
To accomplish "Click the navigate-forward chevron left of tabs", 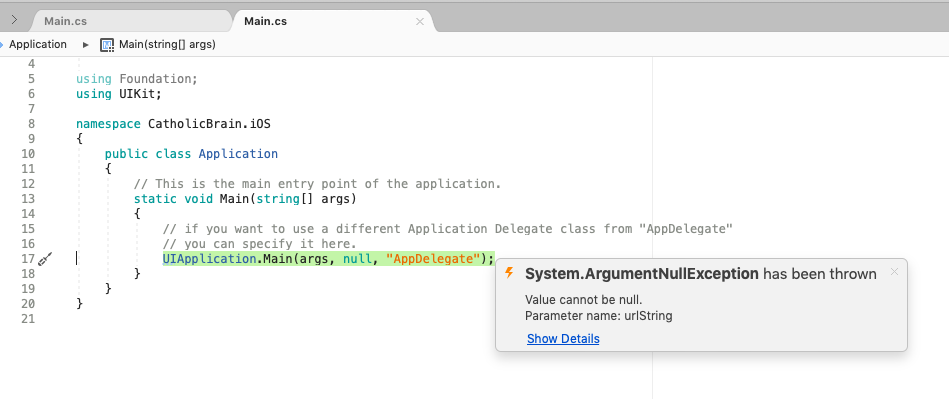I will 15,20.
